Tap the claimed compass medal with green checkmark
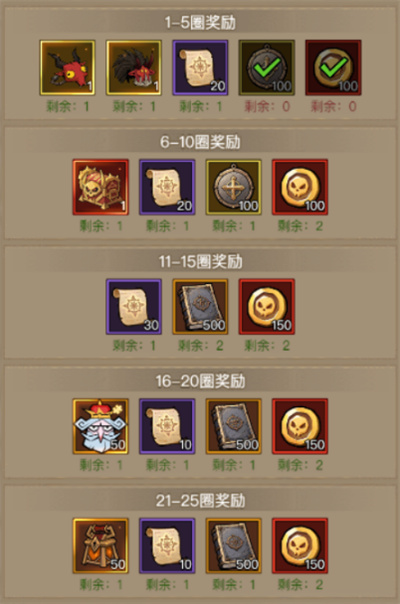 coord(267,68)
